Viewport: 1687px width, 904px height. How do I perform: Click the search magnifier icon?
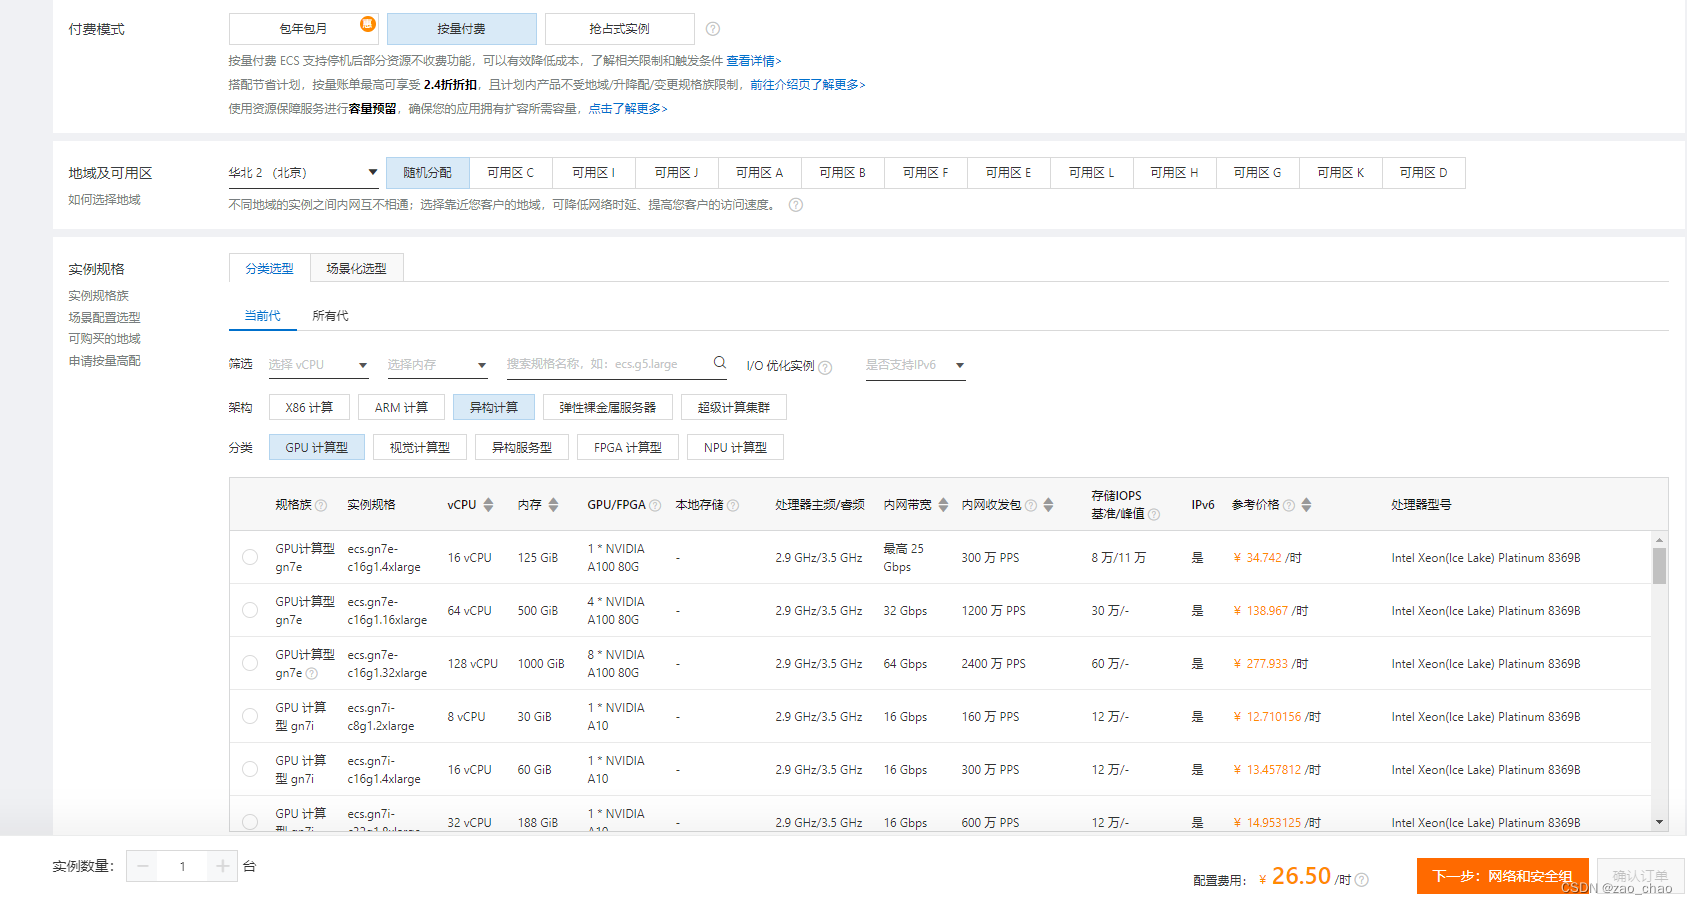720,363
